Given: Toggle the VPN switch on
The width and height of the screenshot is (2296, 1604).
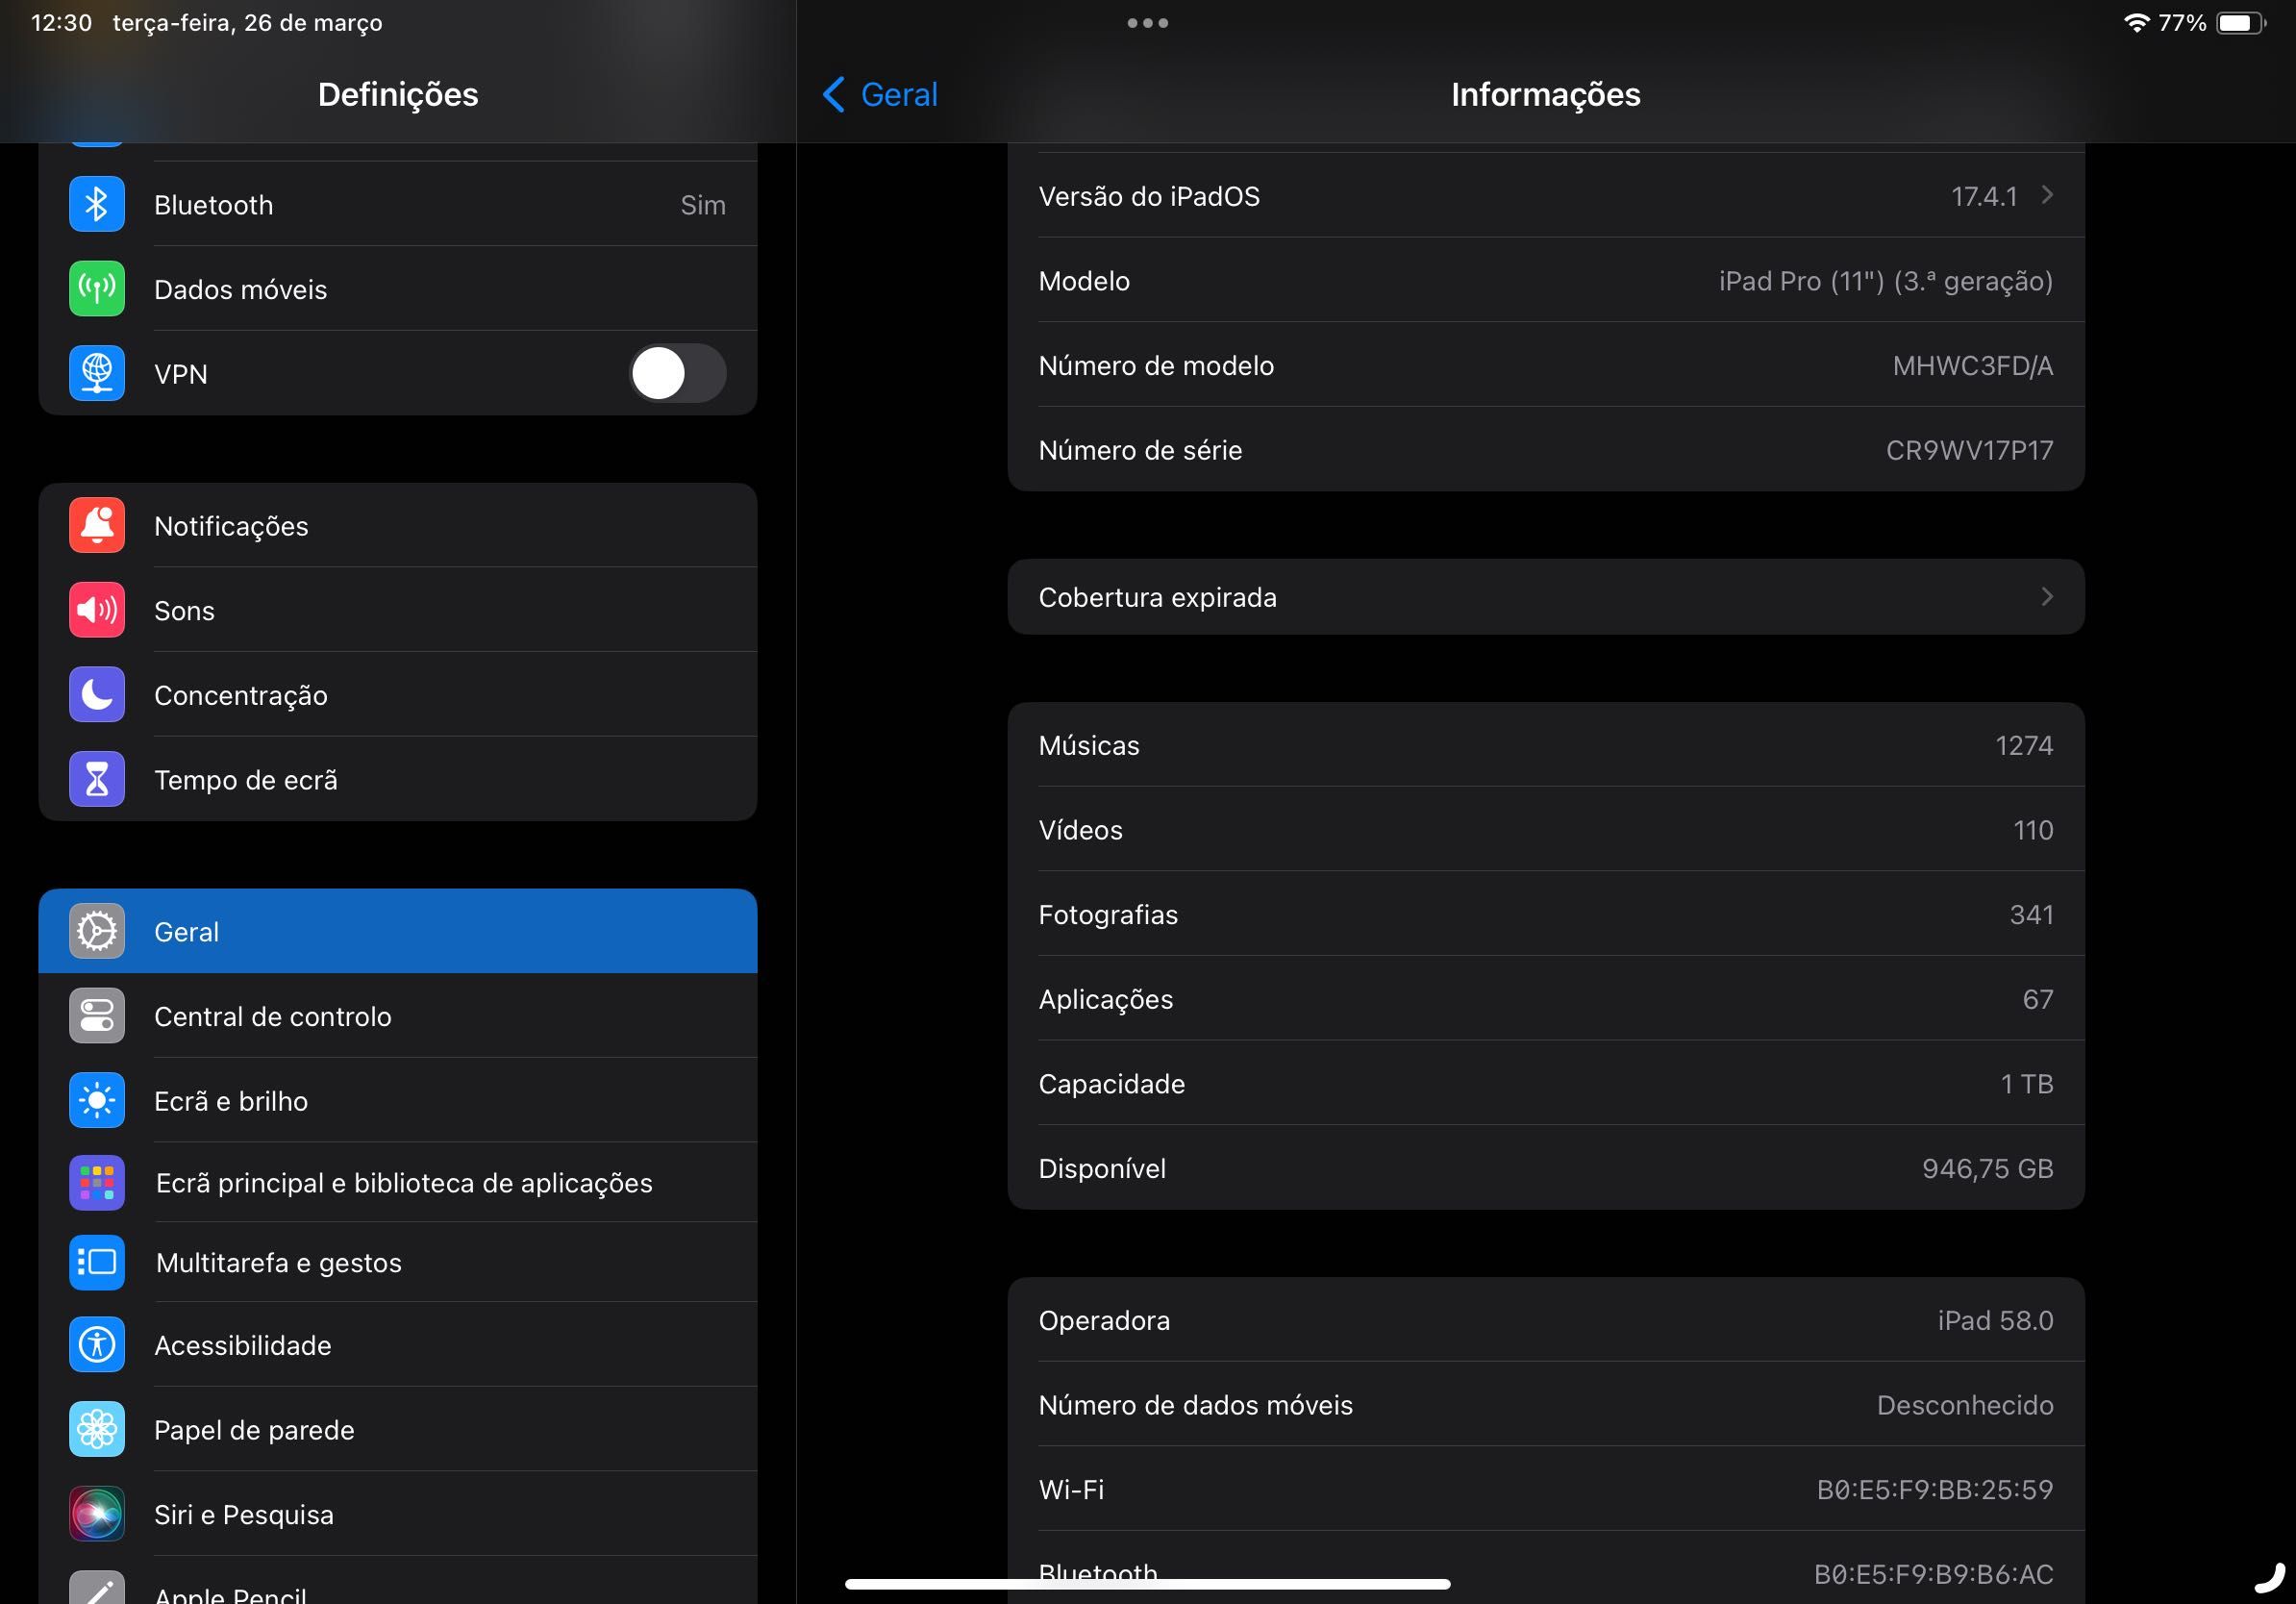Looking at the screenshot, I should pos(677,373).
